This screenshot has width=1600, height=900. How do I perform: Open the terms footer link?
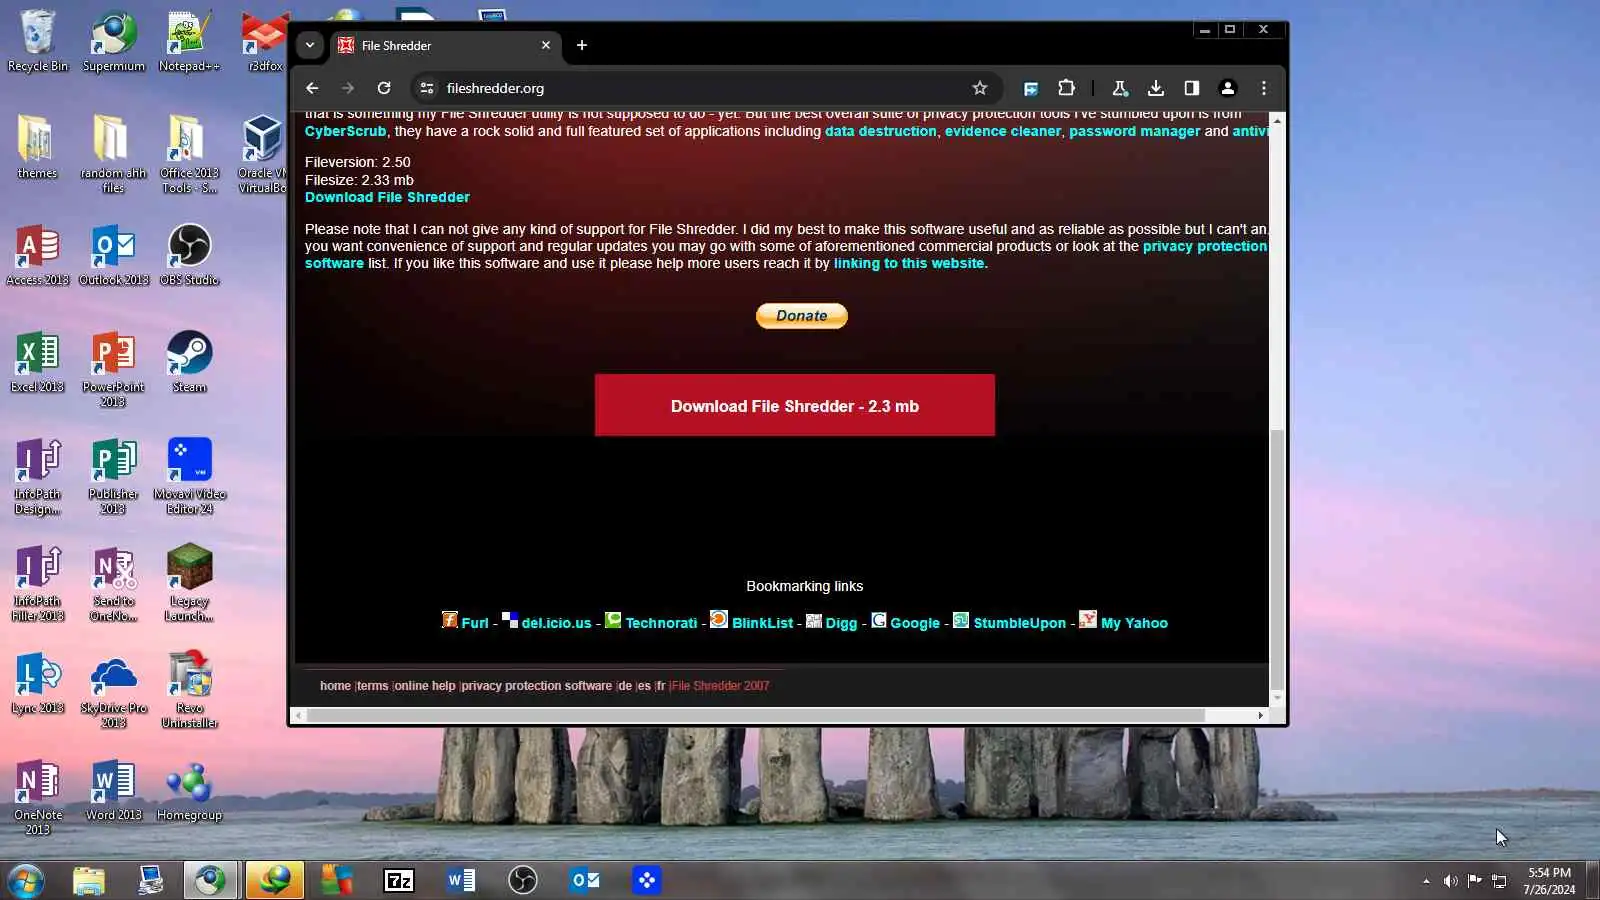click(372, 686)
